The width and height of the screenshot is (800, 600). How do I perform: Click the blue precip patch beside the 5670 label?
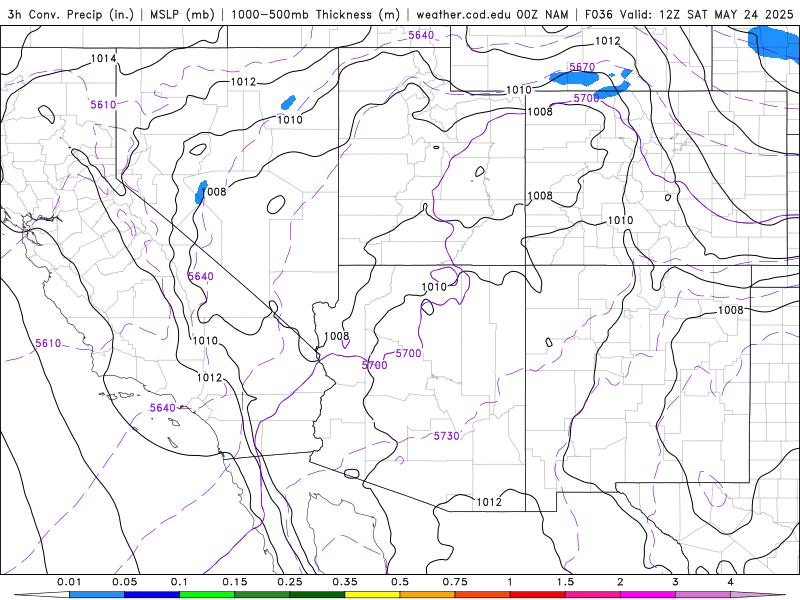574,78
